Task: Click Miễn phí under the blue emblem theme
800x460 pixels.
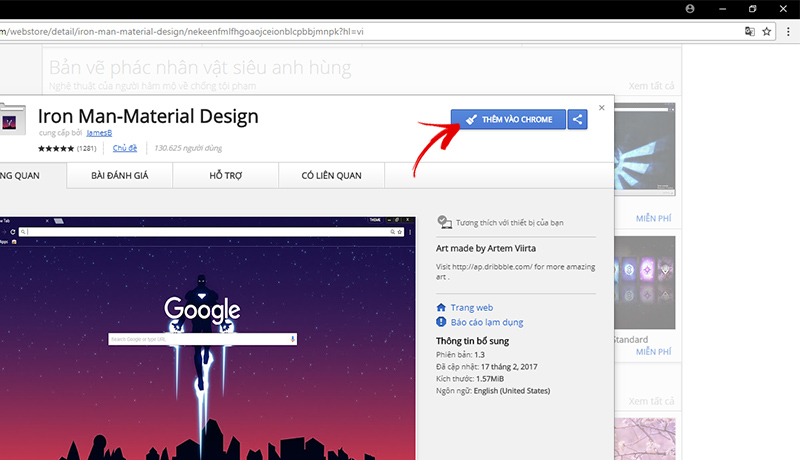Action: coord(654,218)
